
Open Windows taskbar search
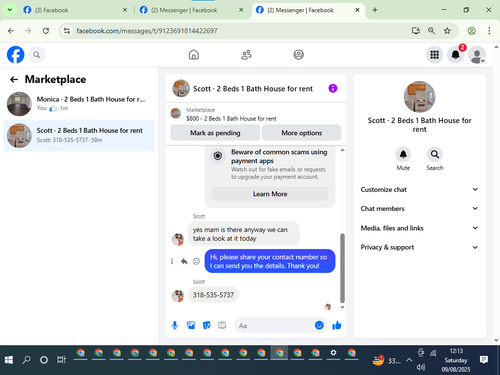tap(26, 360)
